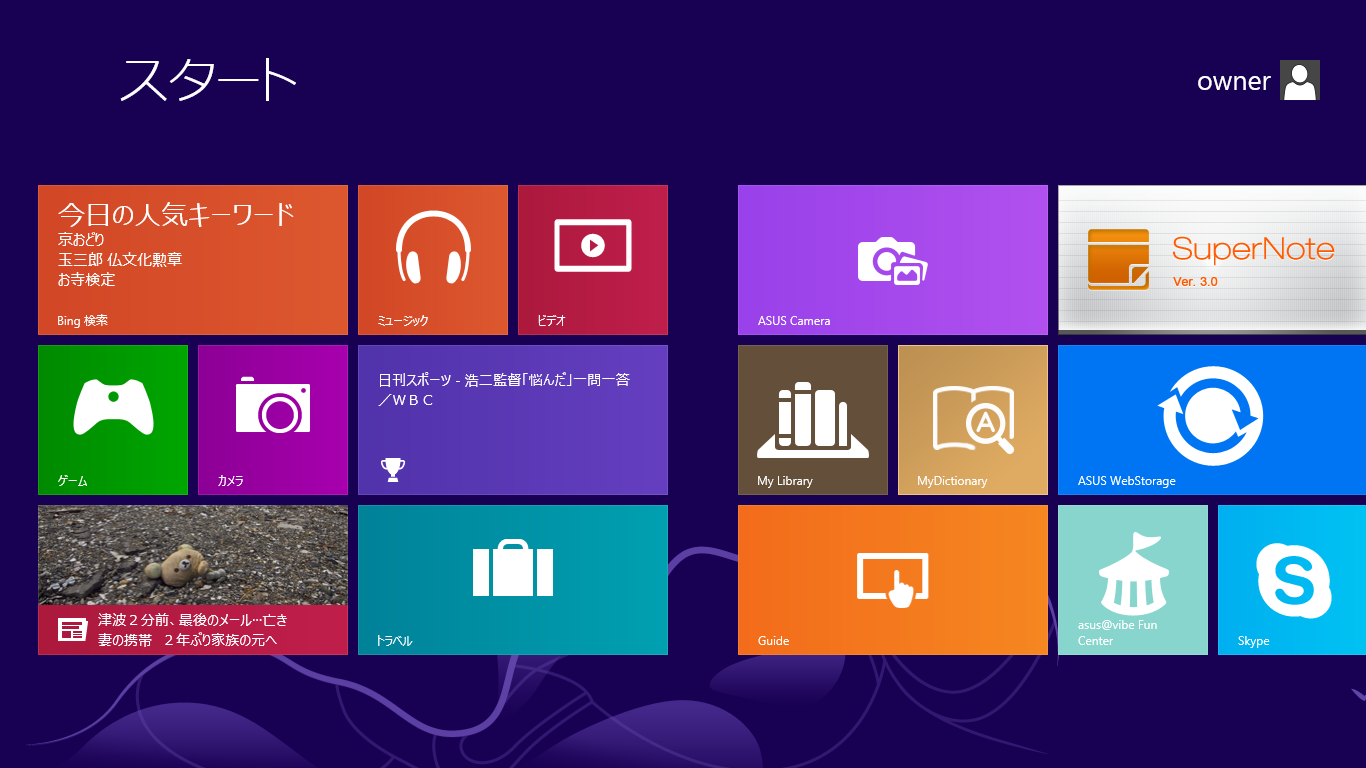Click the newspaper icon on news tile
This screenshot has height=768, width=1366.
[x=72, y=629]
